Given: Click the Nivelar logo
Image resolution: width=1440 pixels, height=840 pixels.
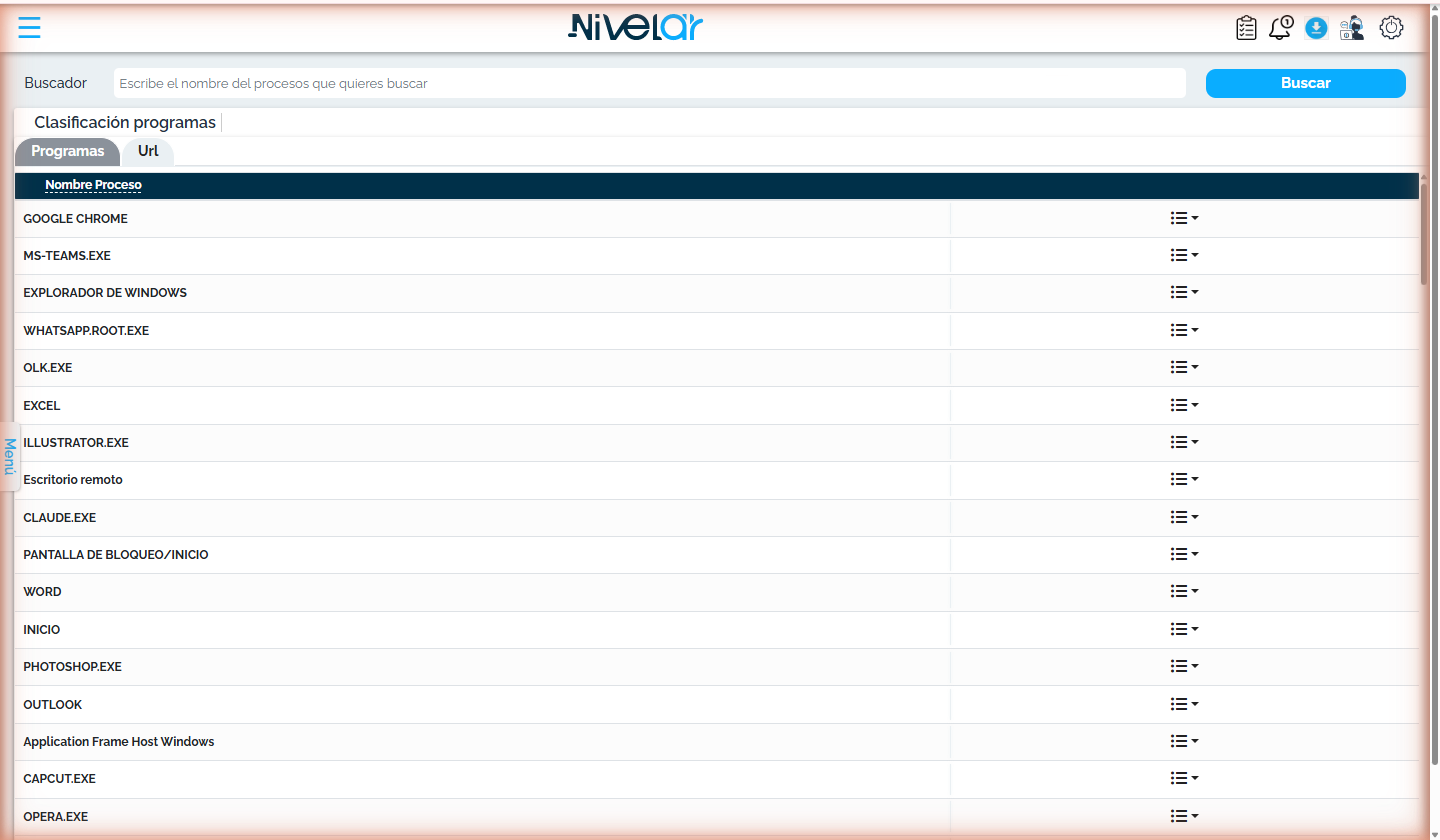Looking at the screenshot, I should click(636, 27).
